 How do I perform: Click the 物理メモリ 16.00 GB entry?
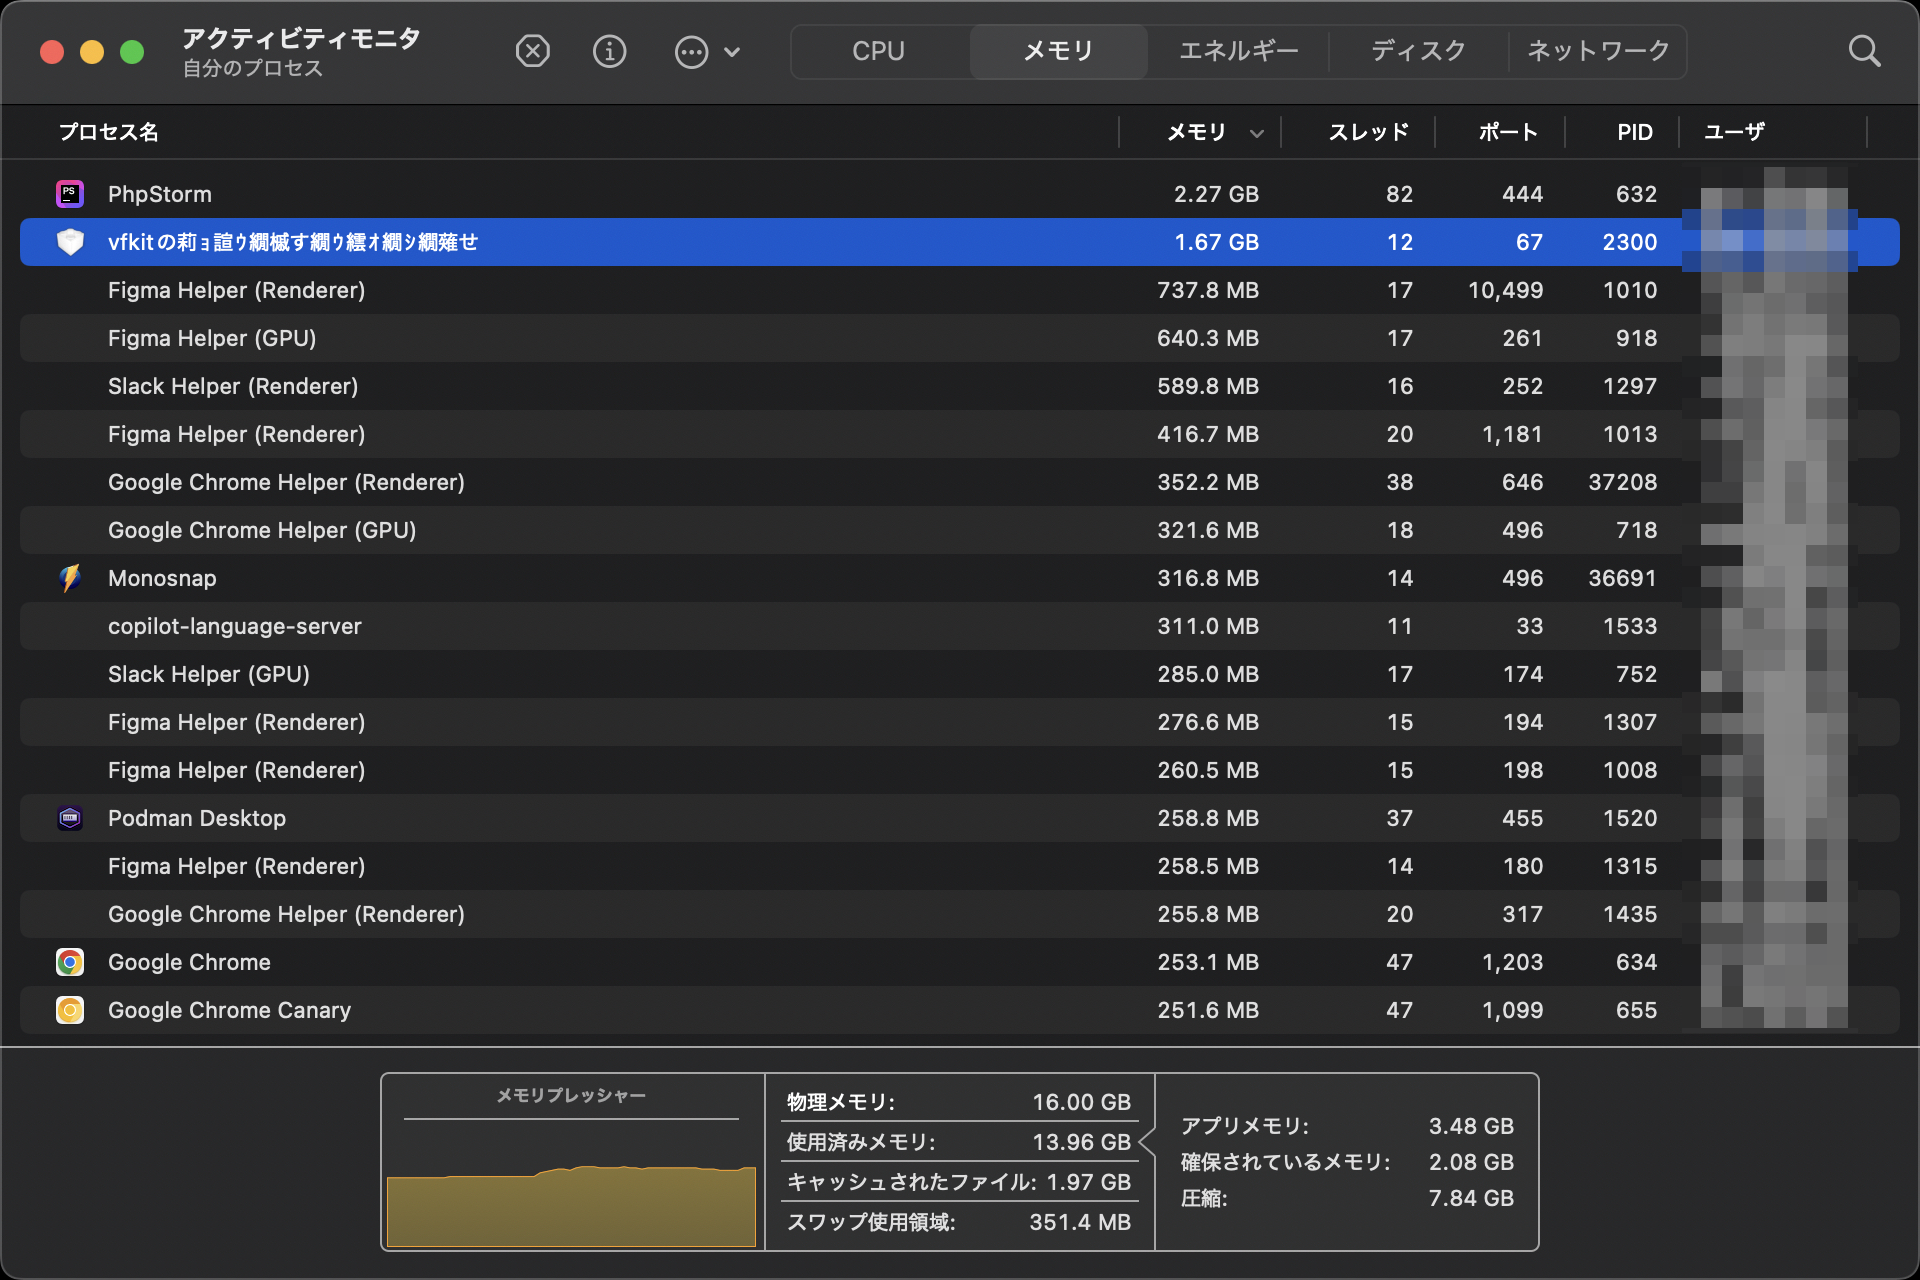958,1102
